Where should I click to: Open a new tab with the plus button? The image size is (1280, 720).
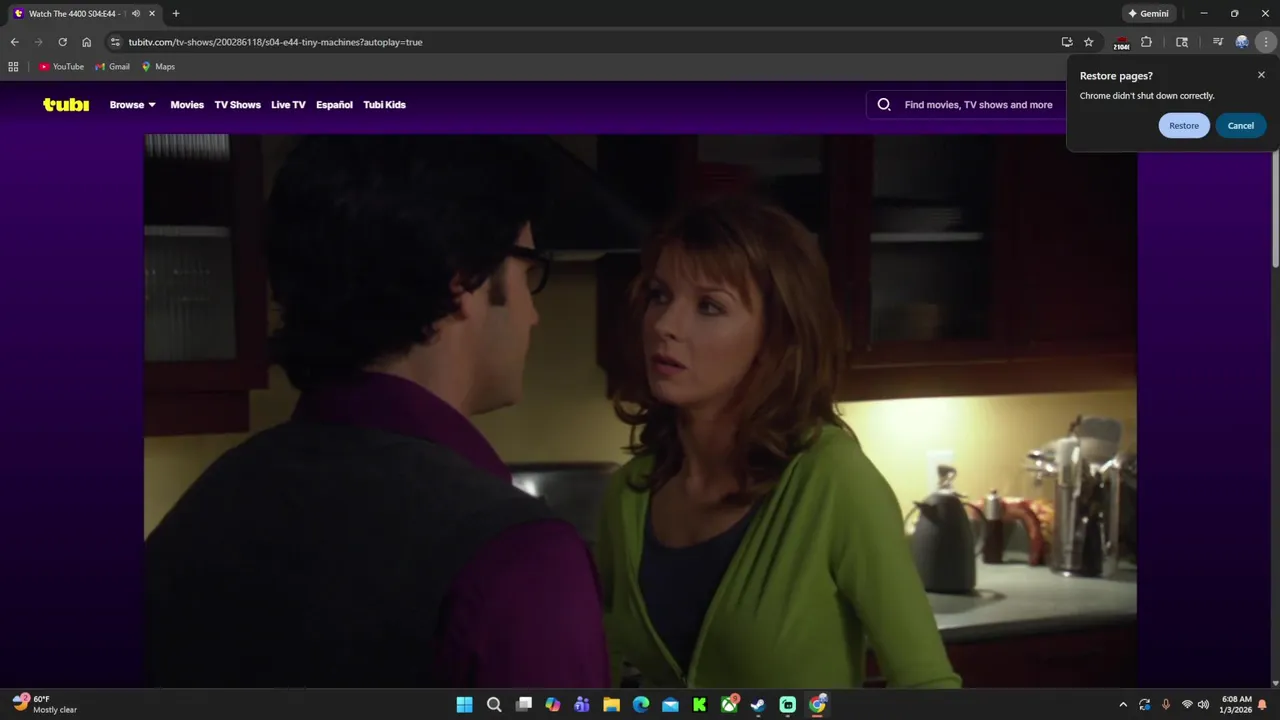[176, 14]
